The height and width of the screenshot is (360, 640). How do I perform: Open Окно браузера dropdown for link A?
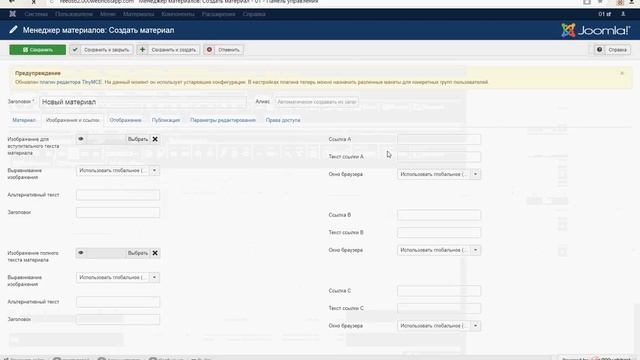coord(439,174)
